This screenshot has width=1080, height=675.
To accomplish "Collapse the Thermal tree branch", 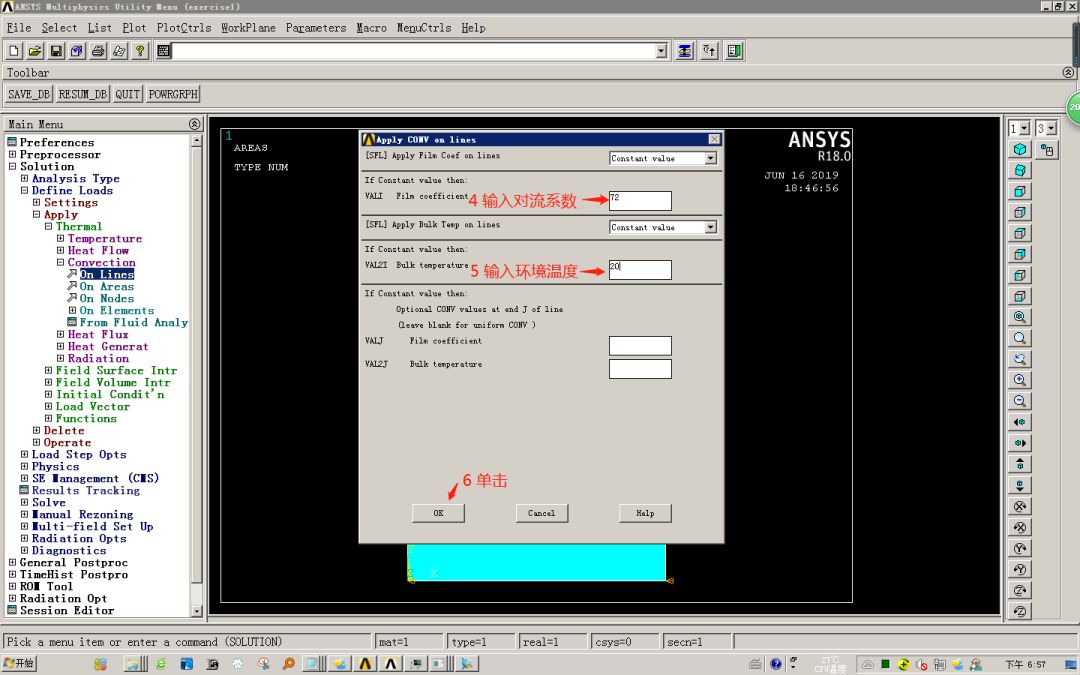I will coord(48,226).
